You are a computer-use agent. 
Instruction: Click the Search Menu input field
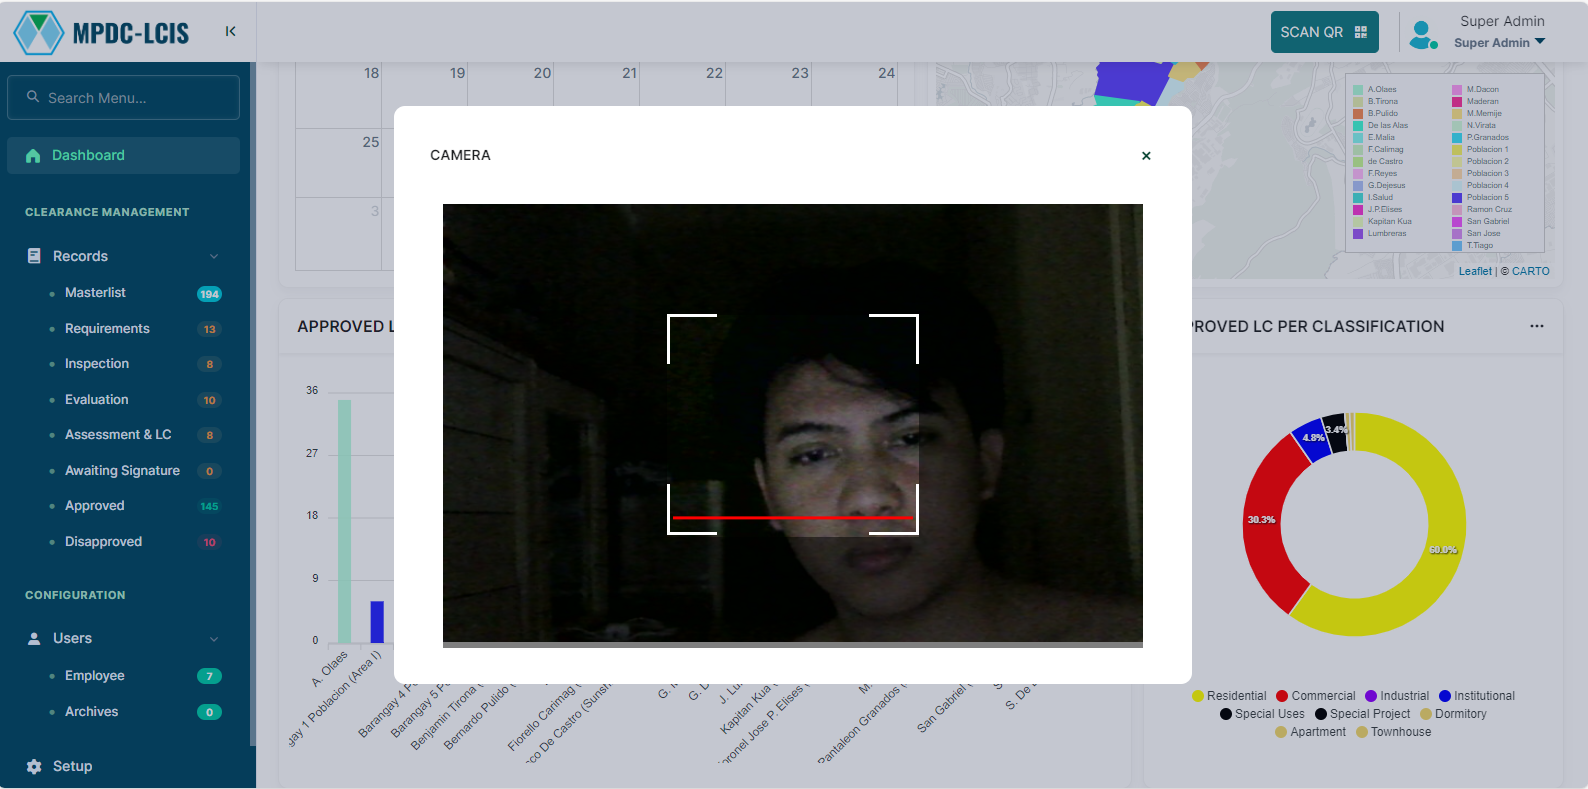coord(124,98)
